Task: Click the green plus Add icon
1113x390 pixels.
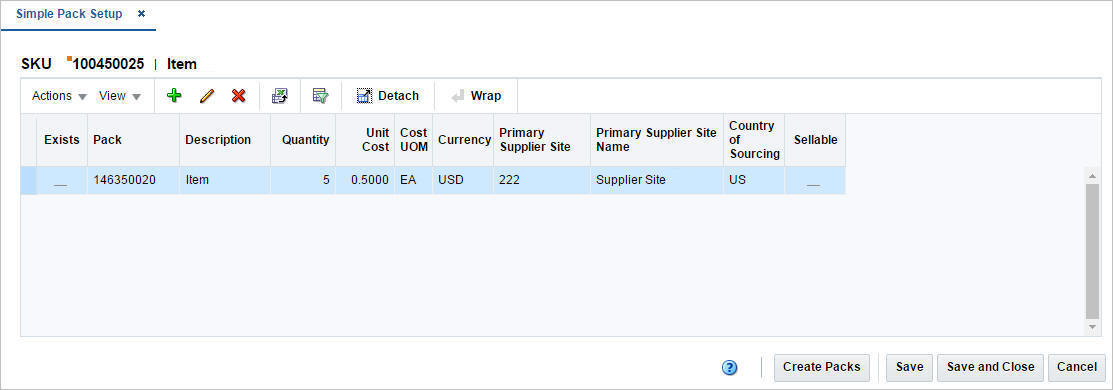Action: 174,95
